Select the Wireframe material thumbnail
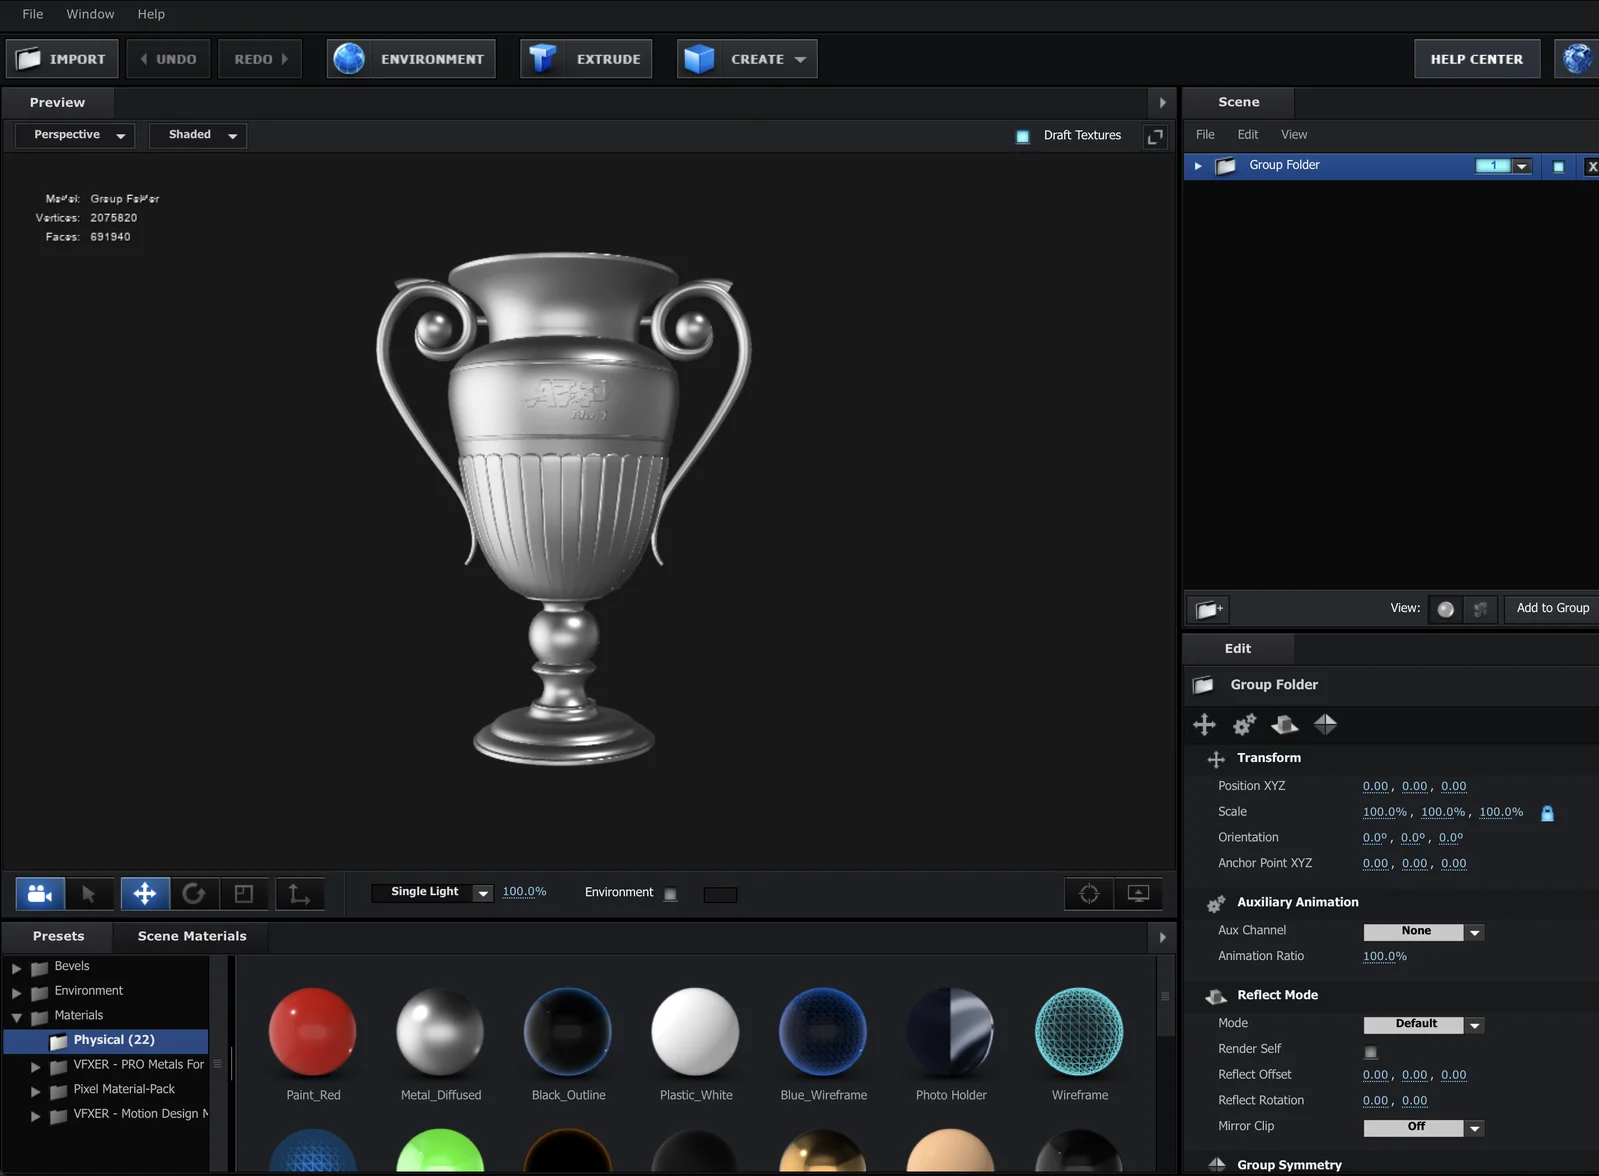The width and height of the screenshot is (1599, 1176). 1079,1032
